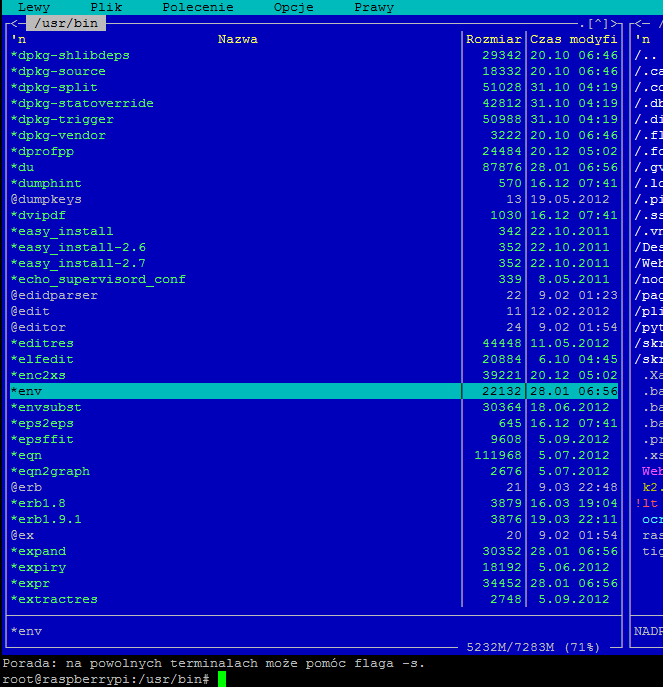Select the !lt entry in right panel
This screenshot has width=663, height=687.
point(647,503)
